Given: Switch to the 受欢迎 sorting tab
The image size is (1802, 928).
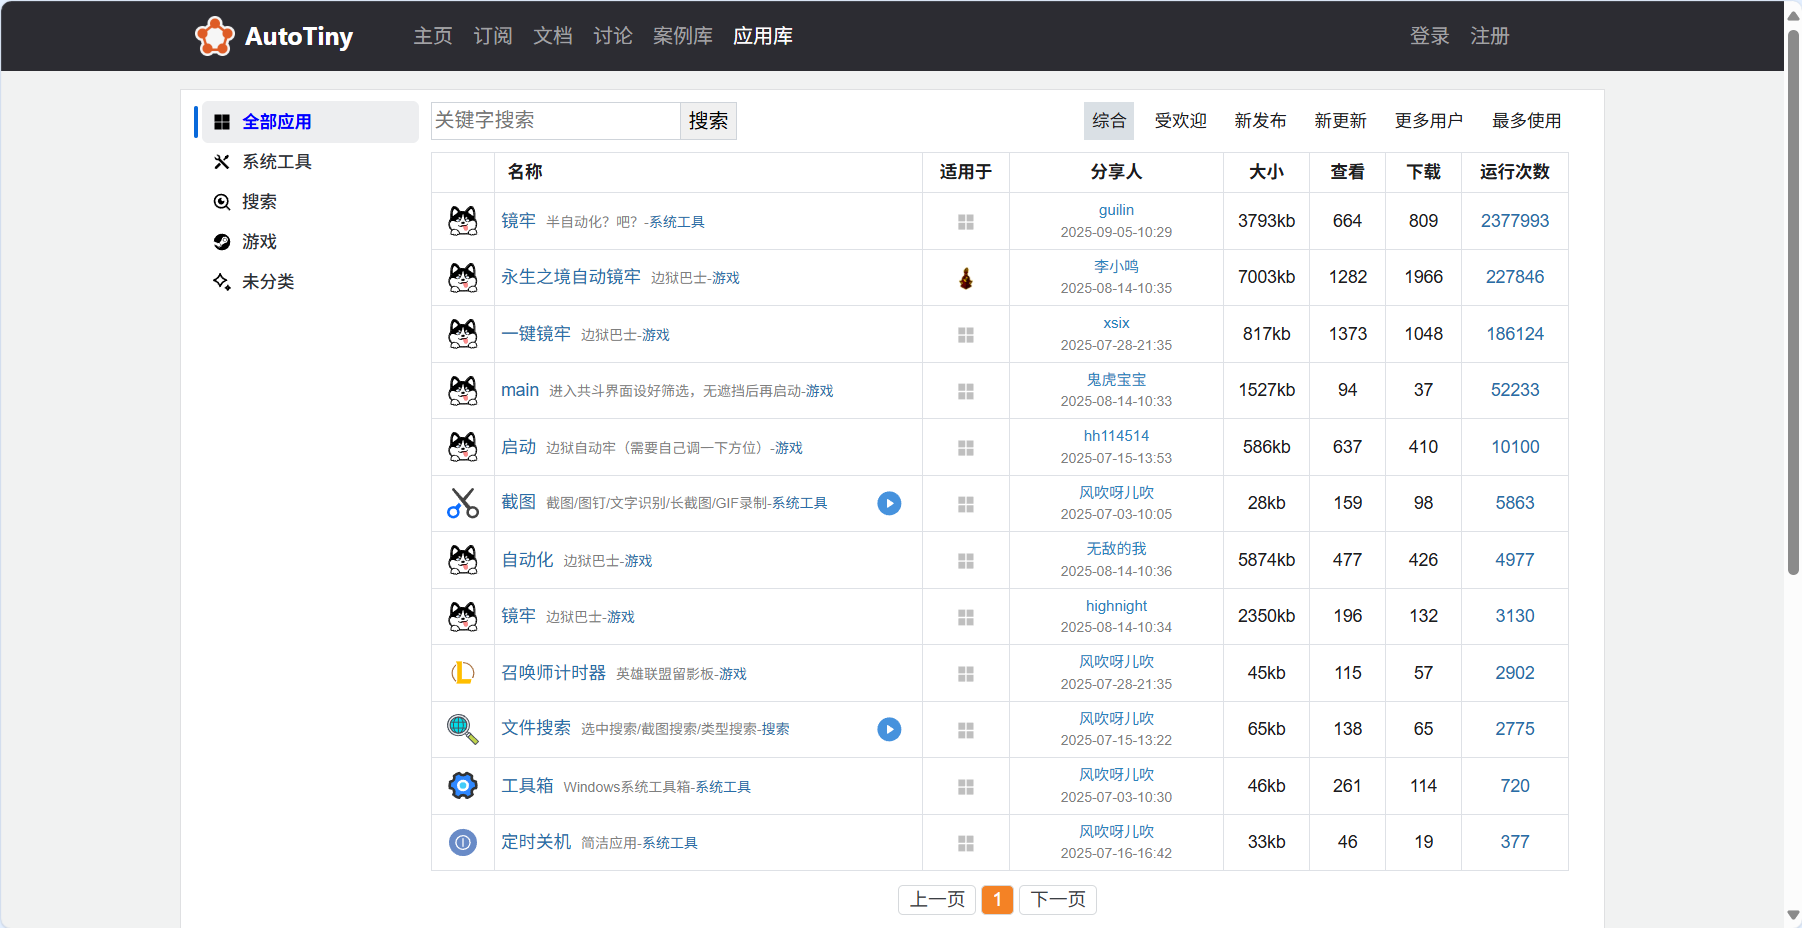Looking at the screenshot, I should pos(1180,121).
